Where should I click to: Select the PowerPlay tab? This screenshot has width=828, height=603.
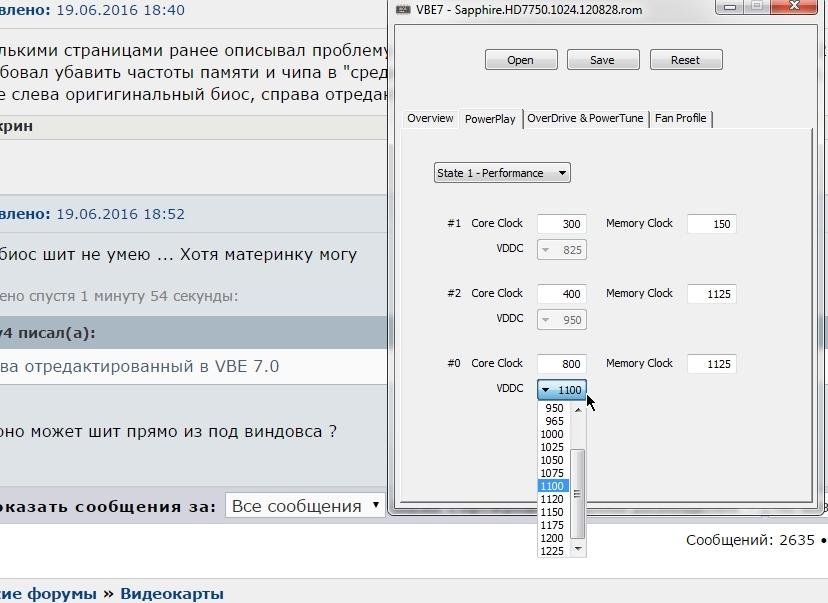click(x=490, y=119)
